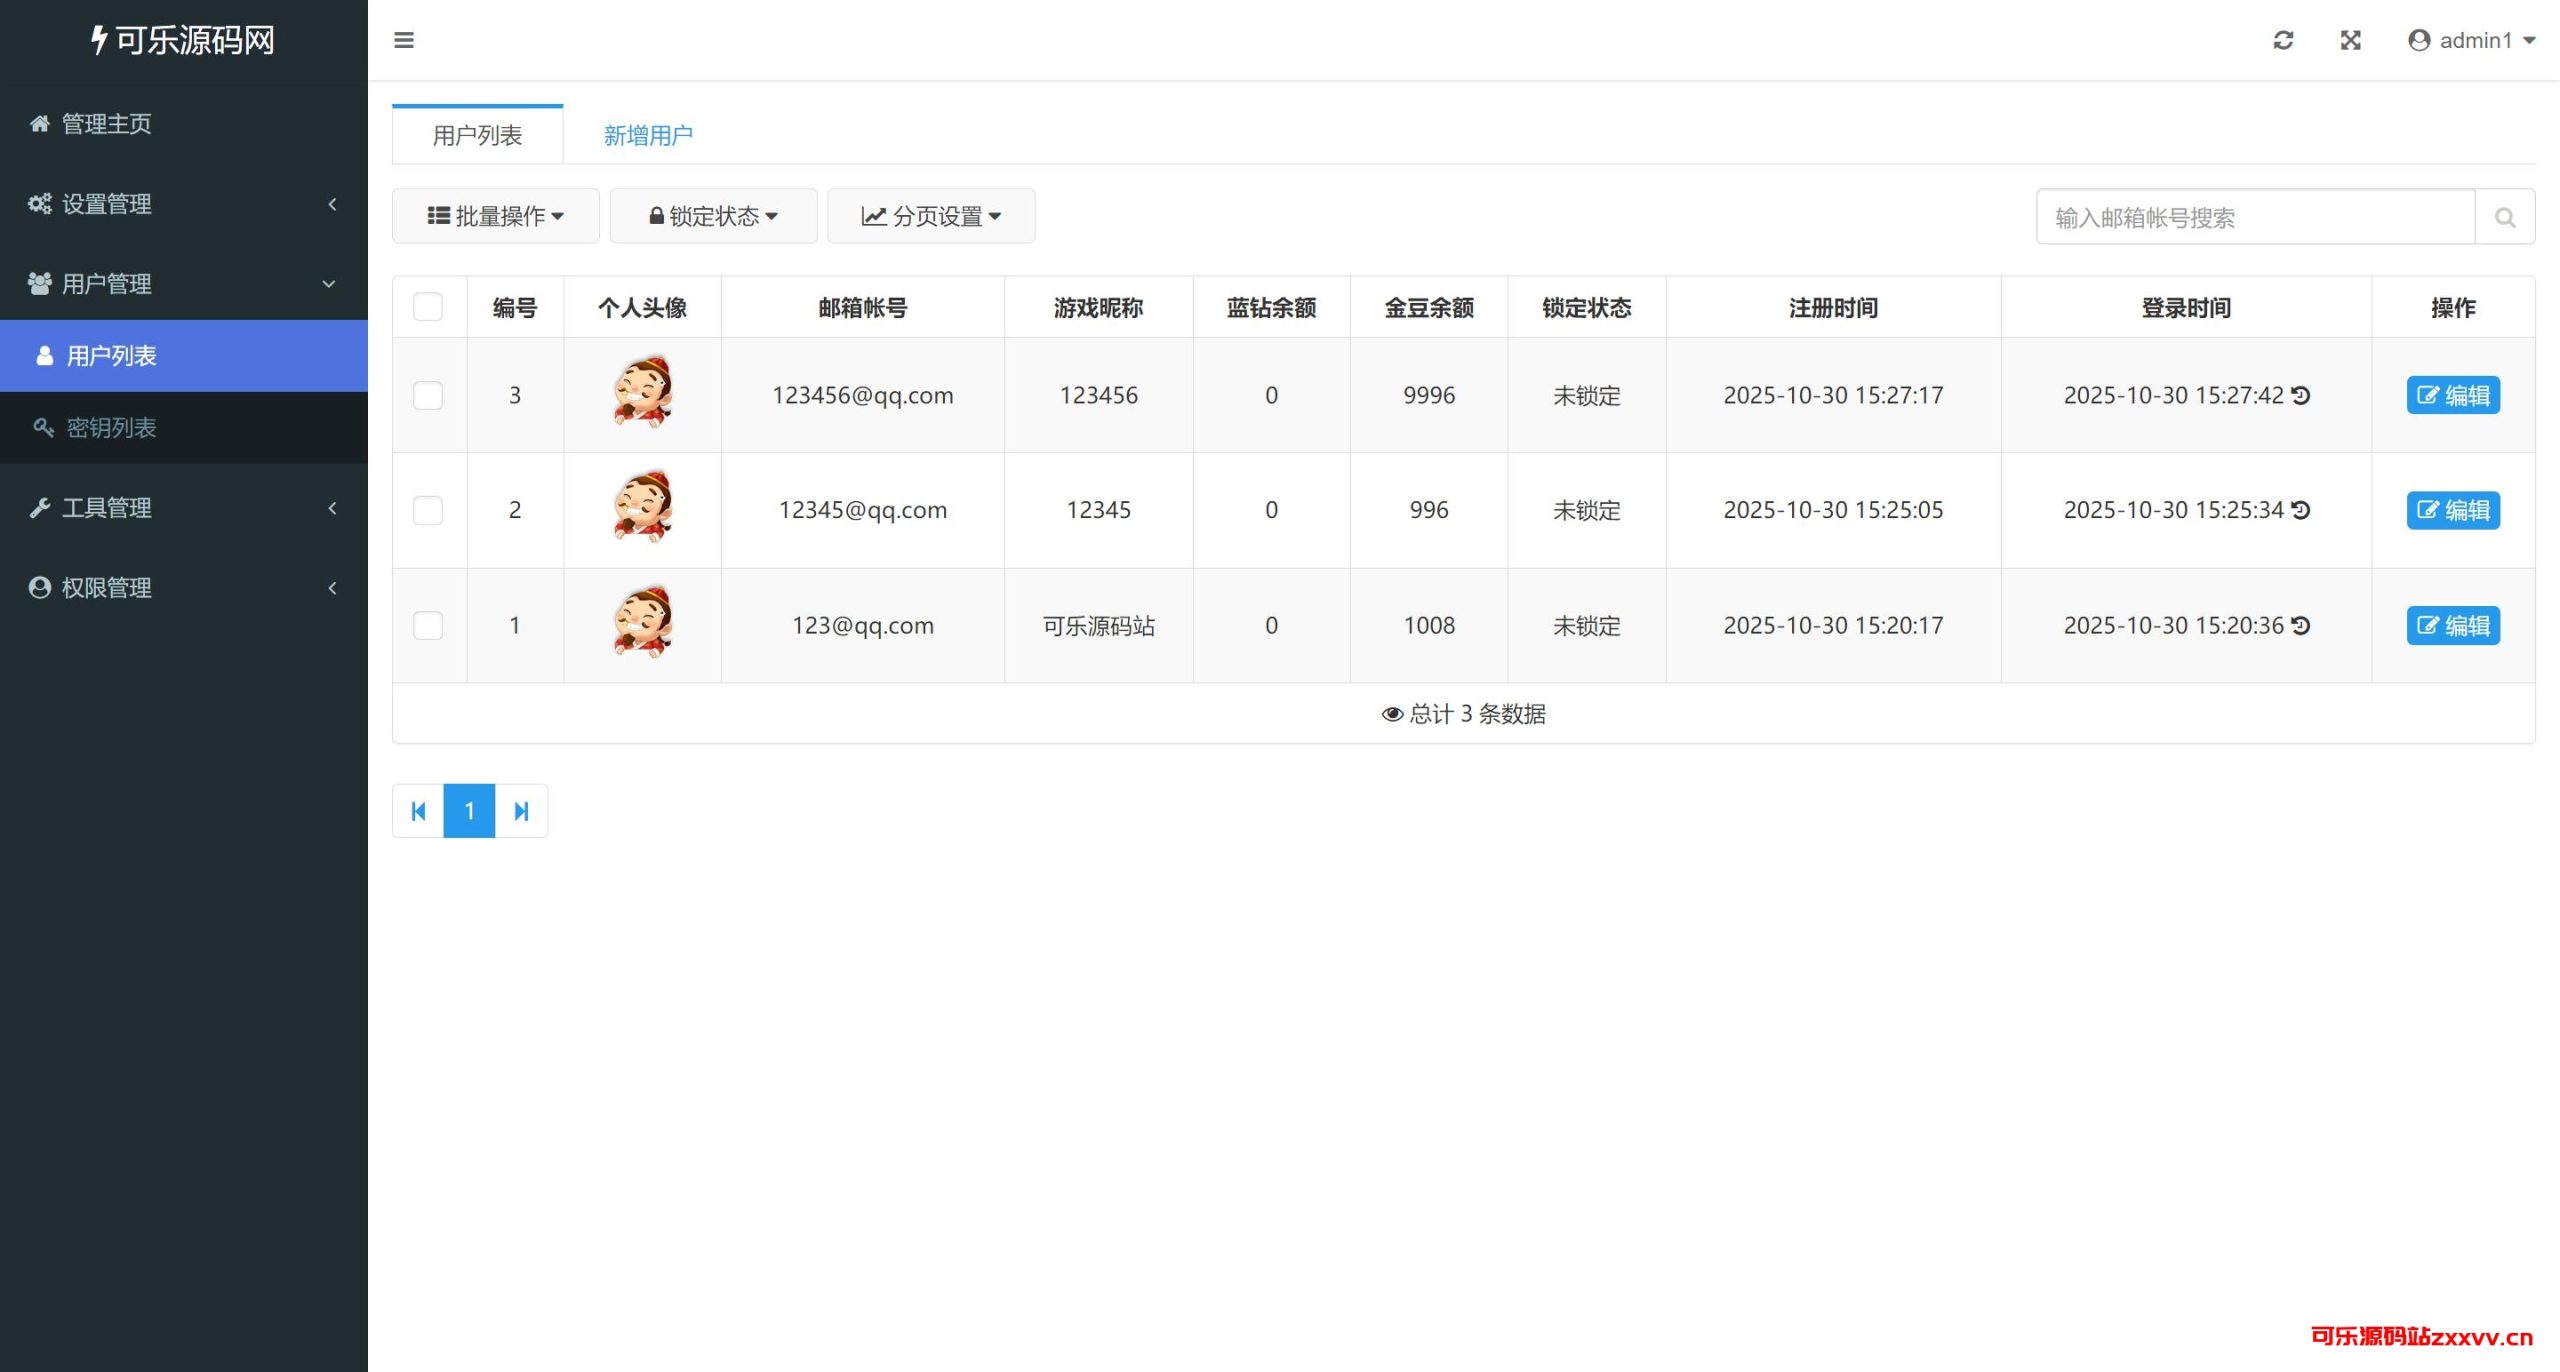Check the checkbox for user number 3
This screenshot has height=1372, width=2560.
pos(428,395)
